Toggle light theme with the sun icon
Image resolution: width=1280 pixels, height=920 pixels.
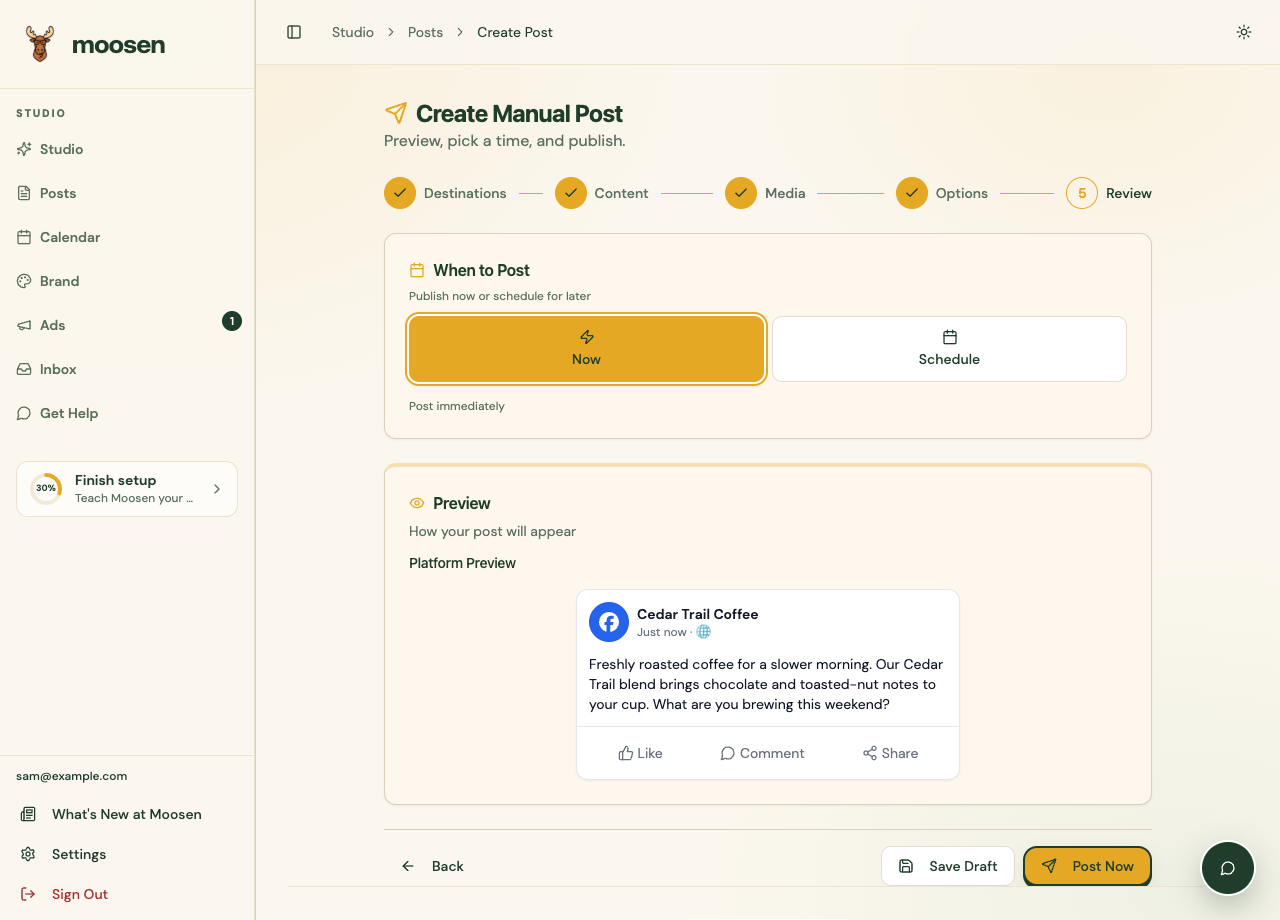pos(1244,32)
